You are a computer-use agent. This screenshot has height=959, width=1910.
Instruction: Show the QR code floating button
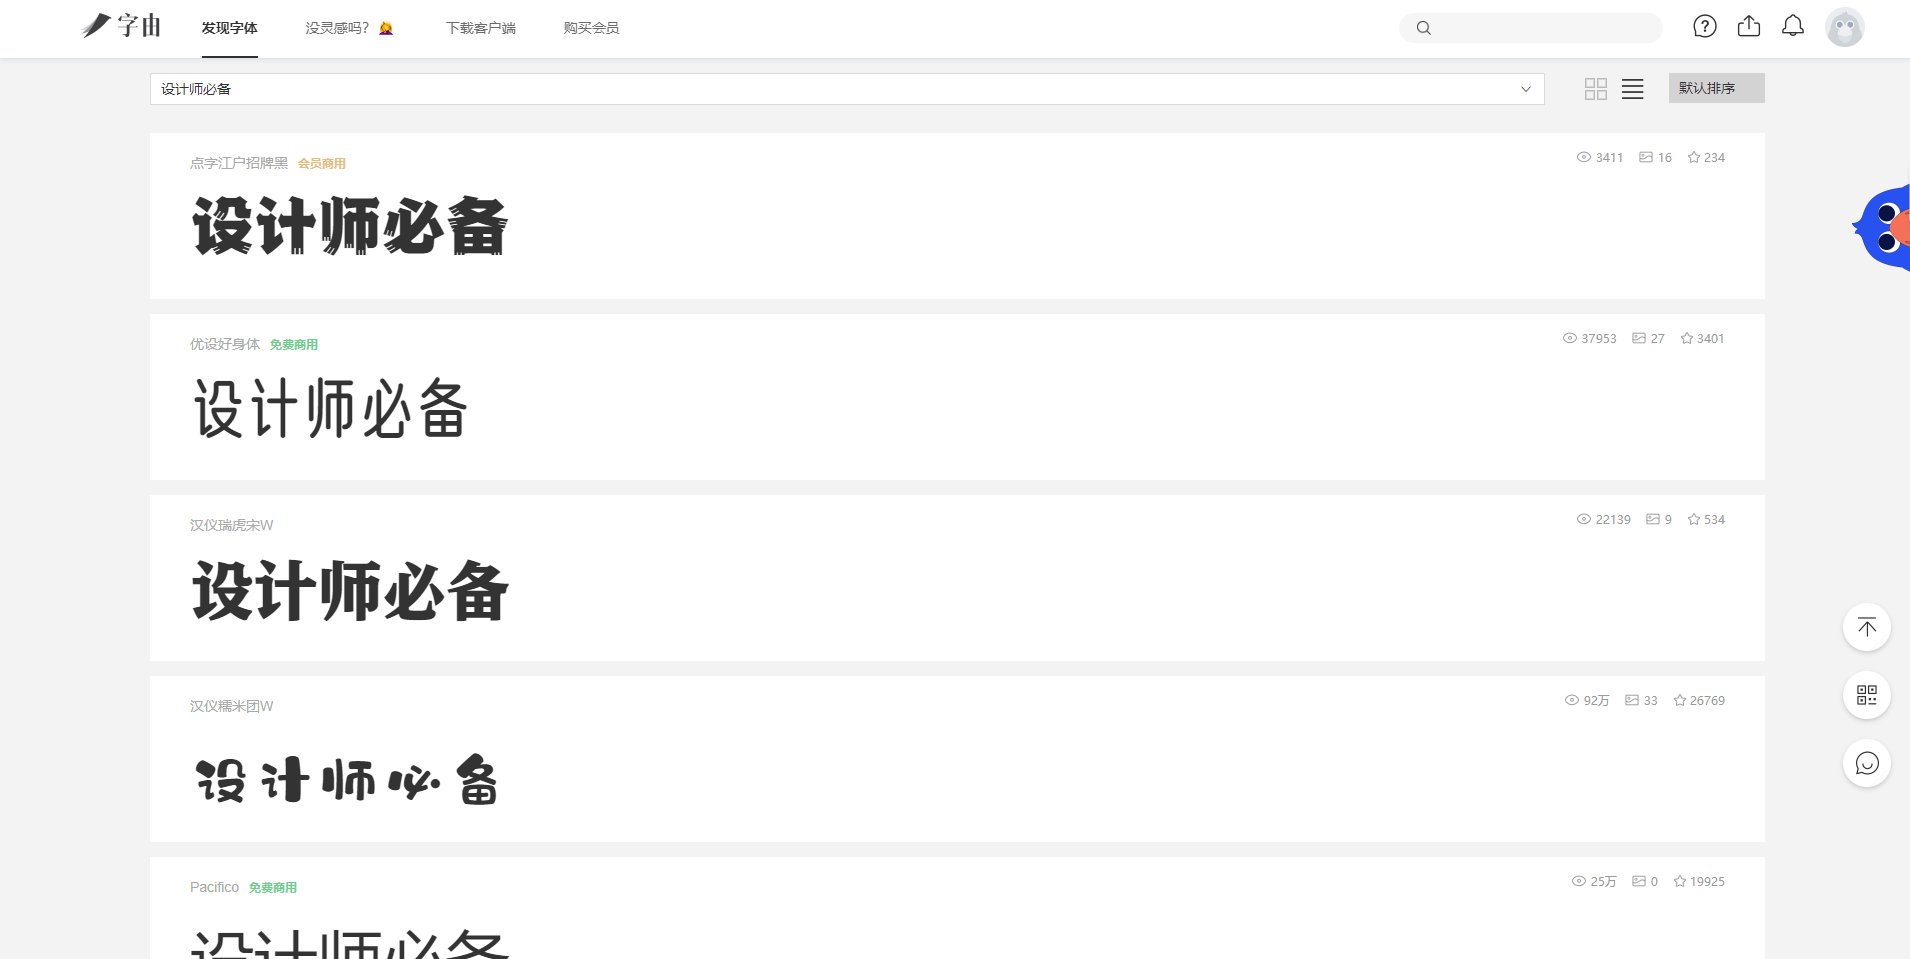point(1866,695)
